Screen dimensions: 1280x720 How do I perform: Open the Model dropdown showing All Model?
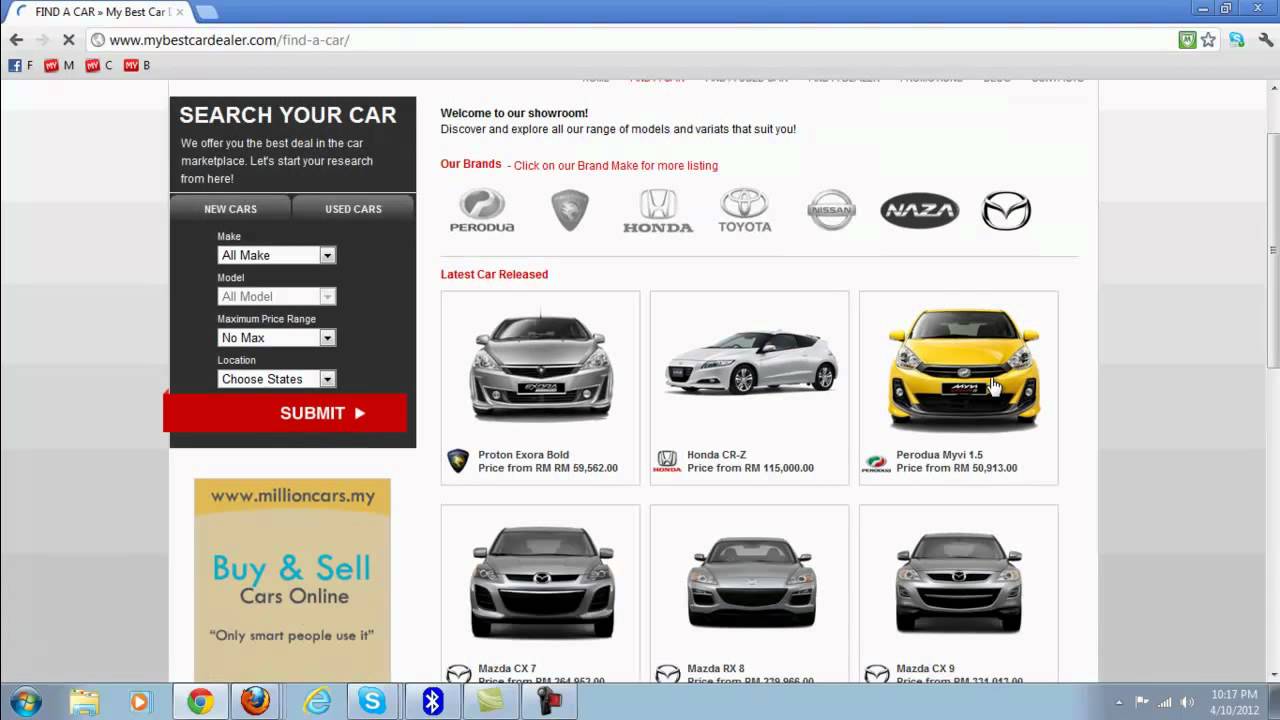(277, 296)
